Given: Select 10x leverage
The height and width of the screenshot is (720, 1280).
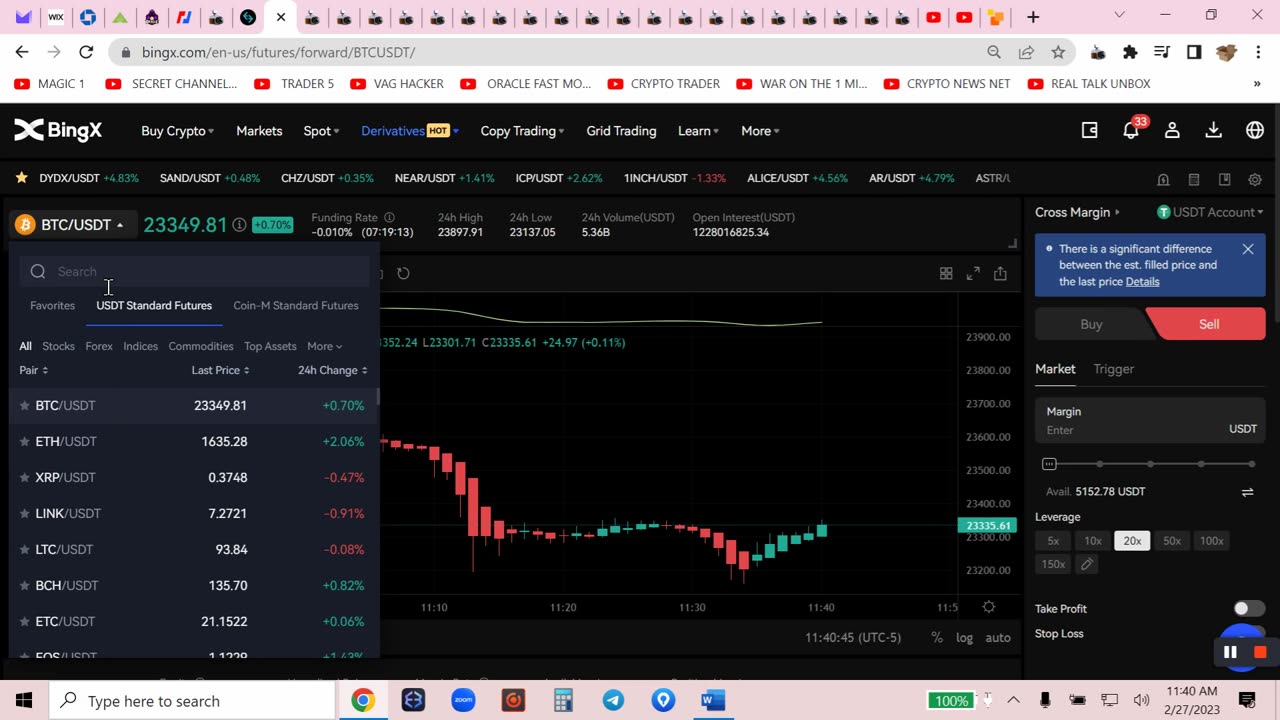Looking at the screenshot, I should (x=1093, y=541).
